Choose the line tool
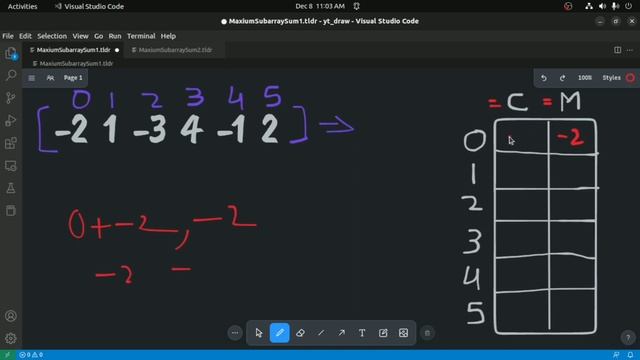Image resolution: width=640 pixels, height=360 pixels. (321, 333)
